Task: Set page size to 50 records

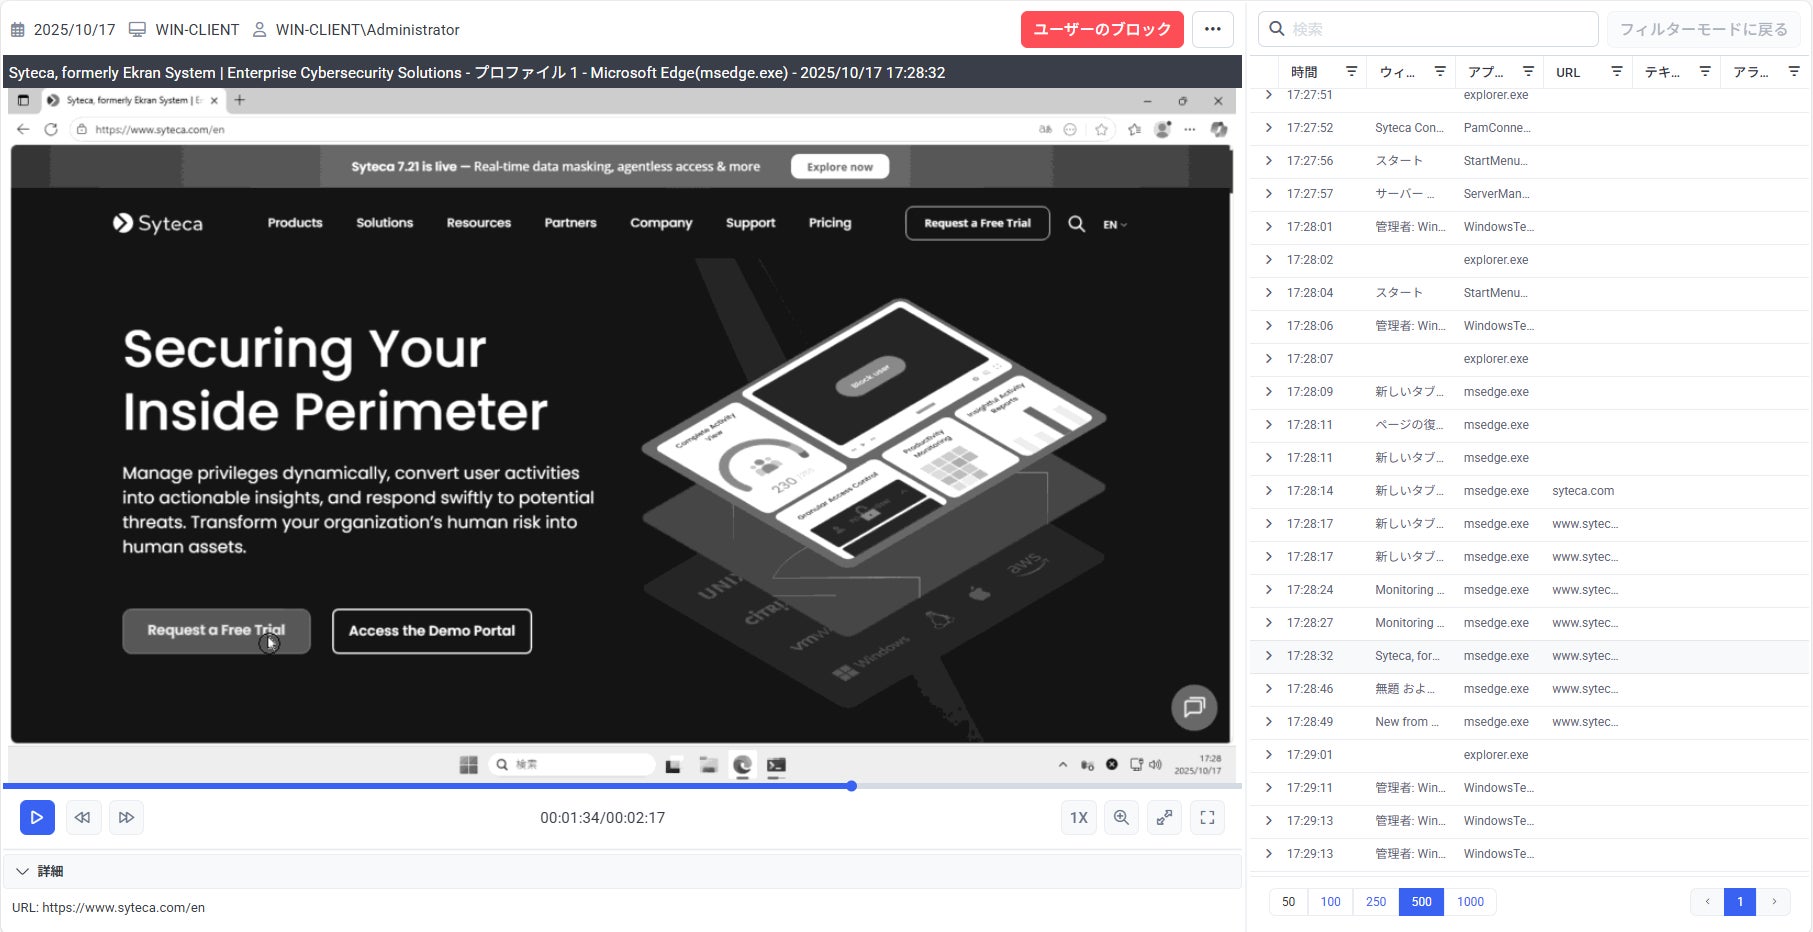Action: pos(1289,901)
